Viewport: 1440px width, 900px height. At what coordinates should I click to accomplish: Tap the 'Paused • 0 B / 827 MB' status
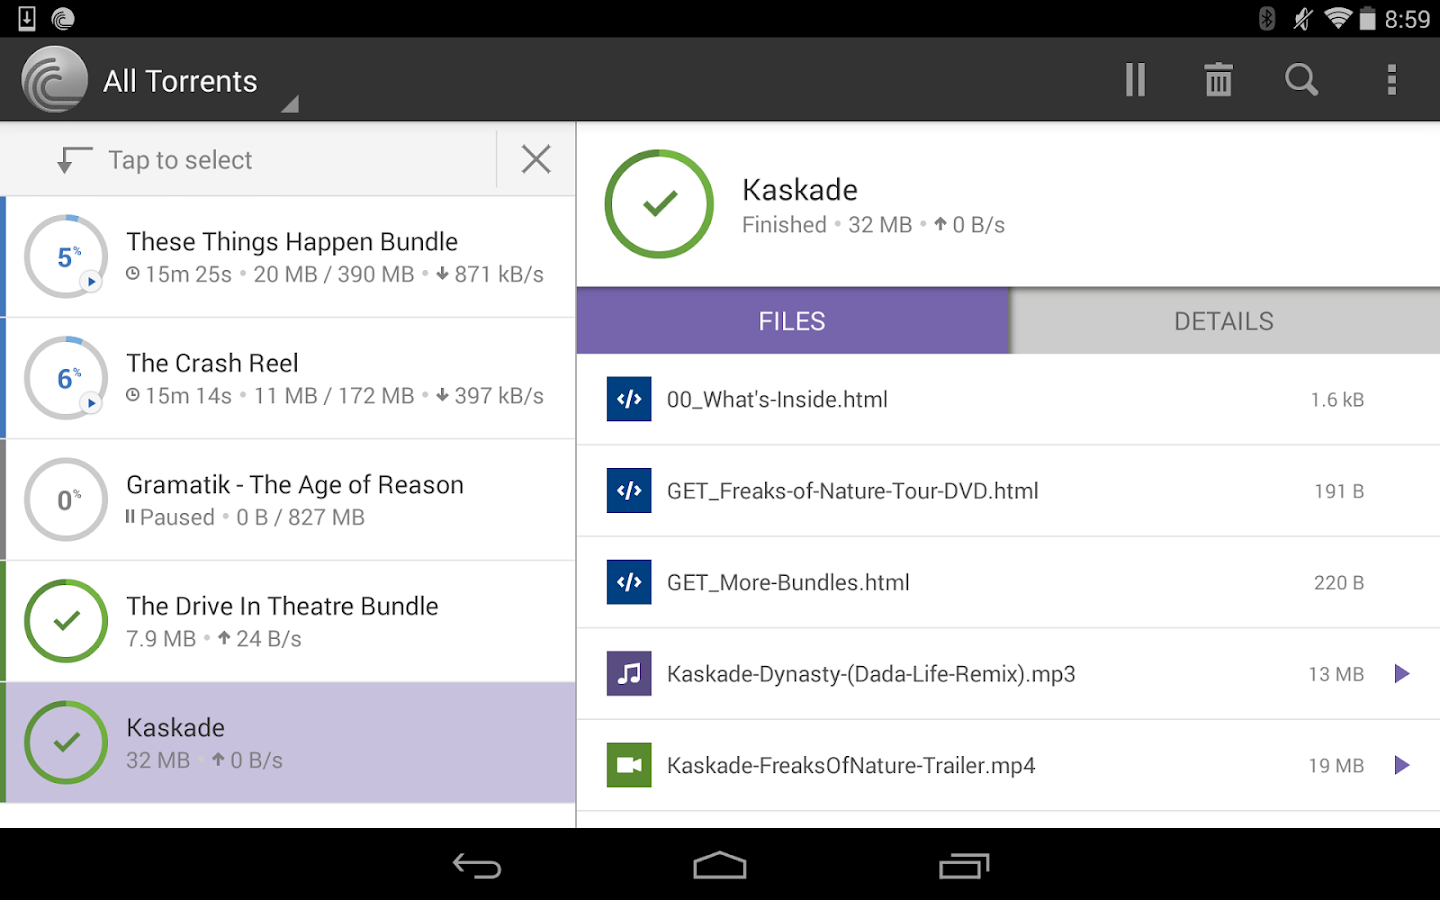[246, 517]
